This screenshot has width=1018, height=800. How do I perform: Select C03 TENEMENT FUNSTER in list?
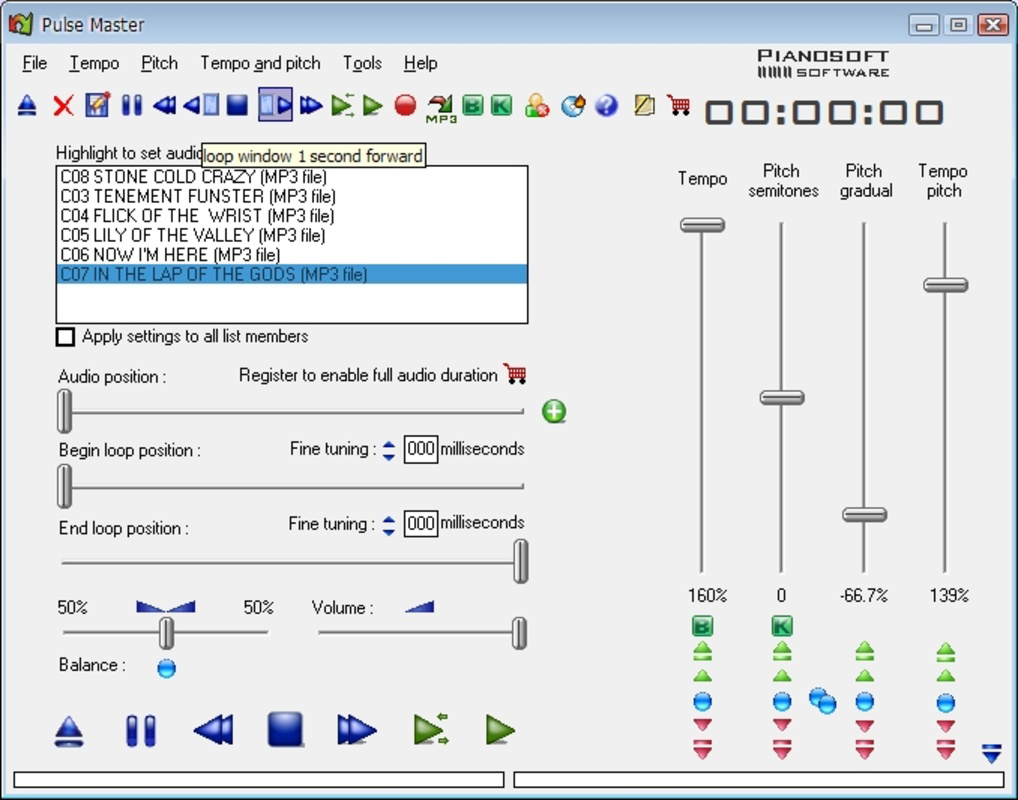pyautogui.click(x=292, y=196)
